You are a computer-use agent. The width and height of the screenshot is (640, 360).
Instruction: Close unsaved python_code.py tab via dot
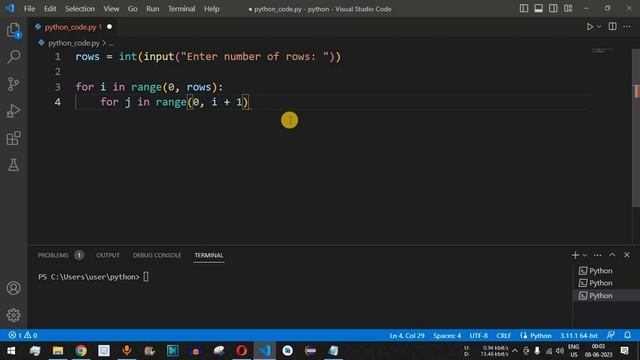point(109,27)
